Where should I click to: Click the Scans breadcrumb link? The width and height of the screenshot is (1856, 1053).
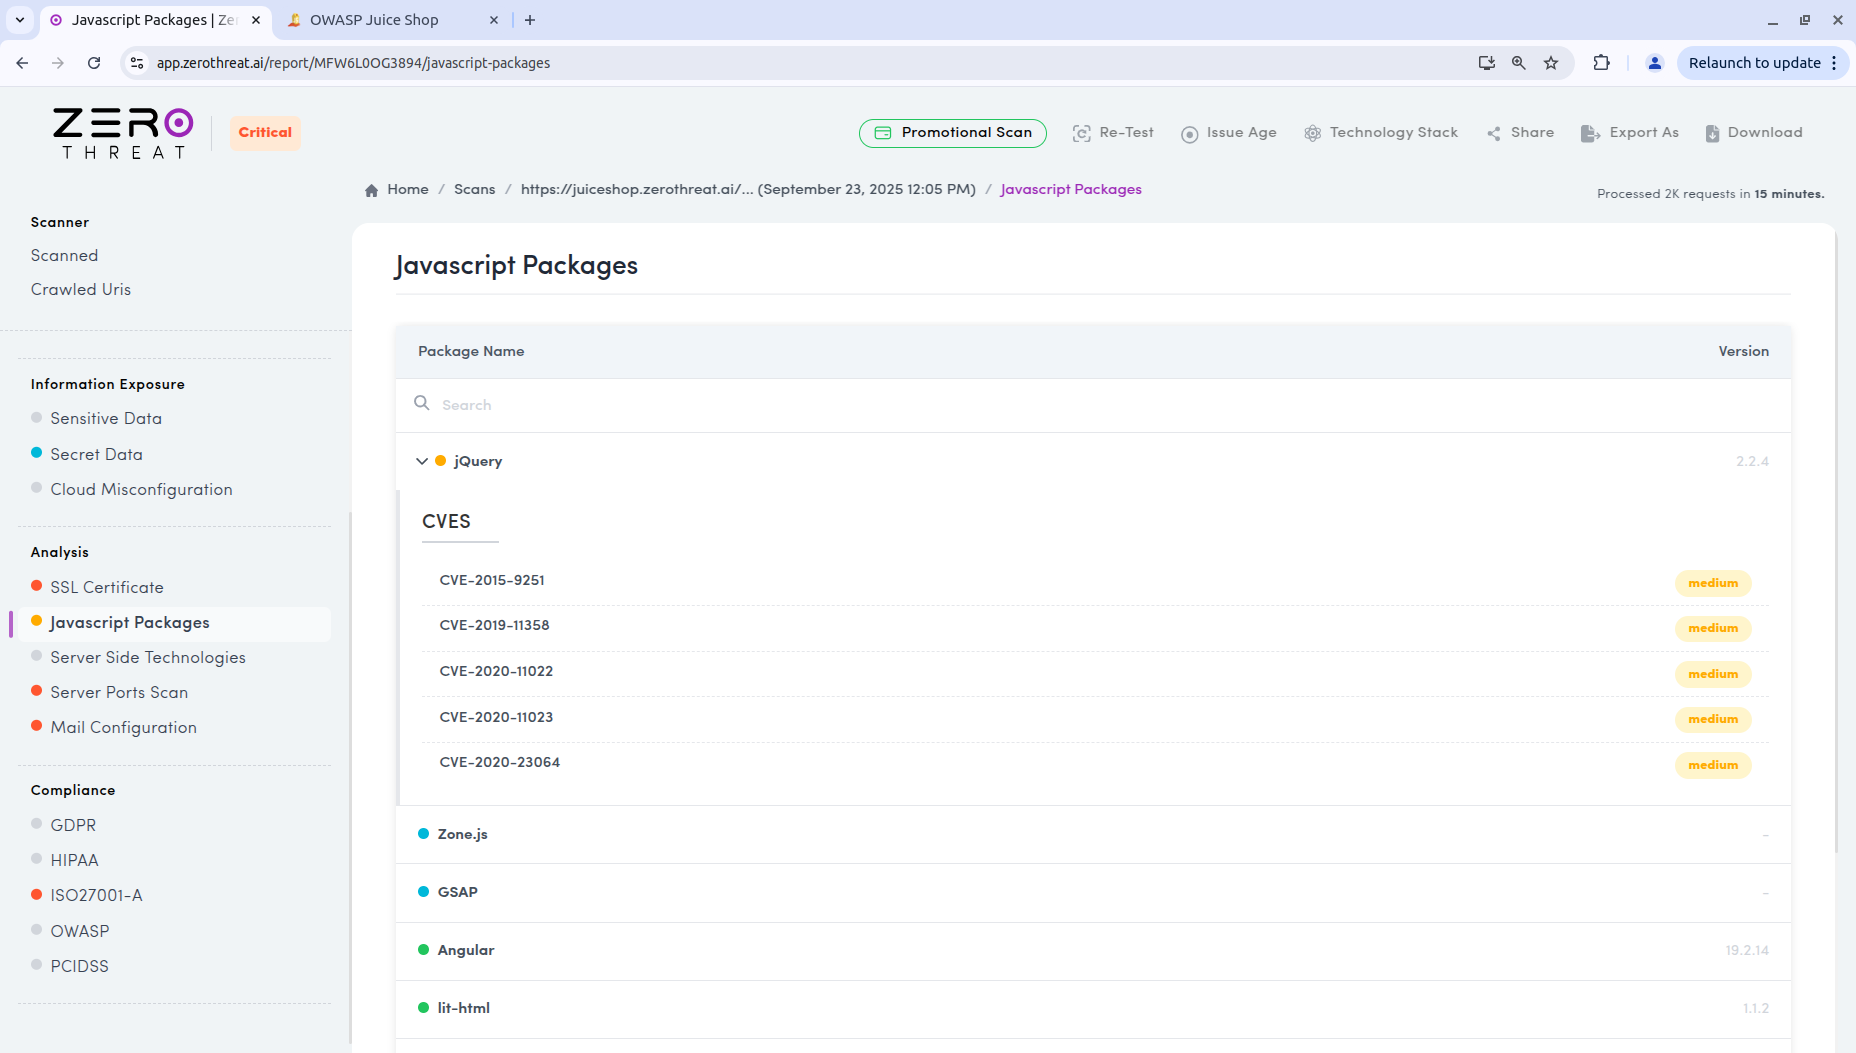coord(474,190)
